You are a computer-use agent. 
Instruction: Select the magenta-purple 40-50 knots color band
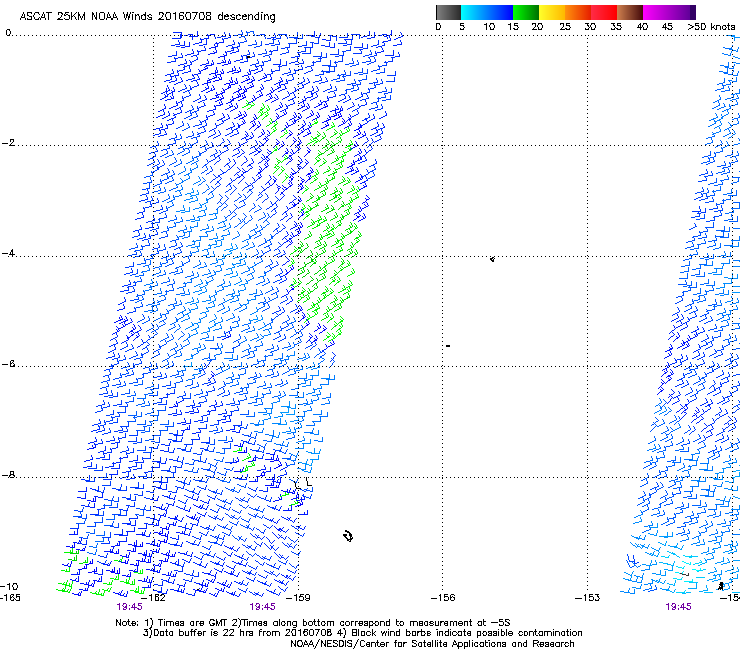[669, 12]
